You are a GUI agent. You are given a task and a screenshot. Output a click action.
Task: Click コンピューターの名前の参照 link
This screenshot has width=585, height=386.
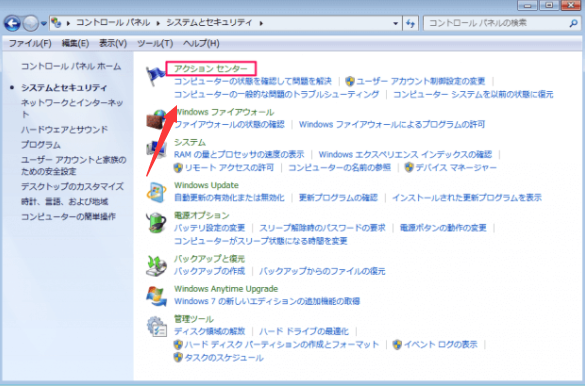coord(339,168)
